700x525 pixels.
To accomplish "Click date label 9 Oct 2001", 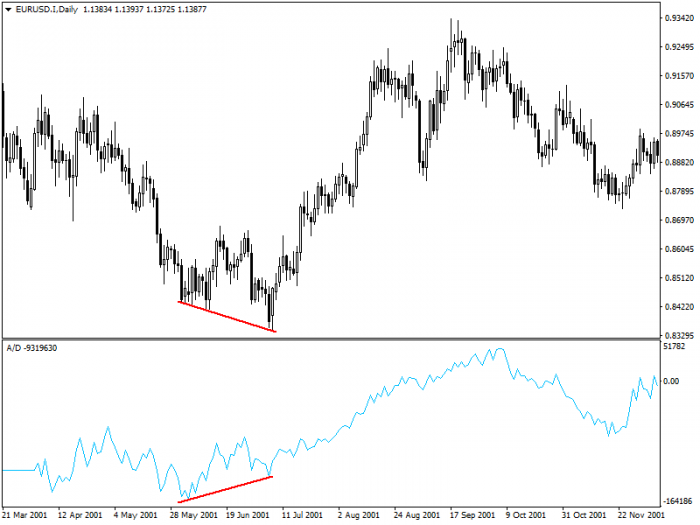I will [x=525, y=515].
